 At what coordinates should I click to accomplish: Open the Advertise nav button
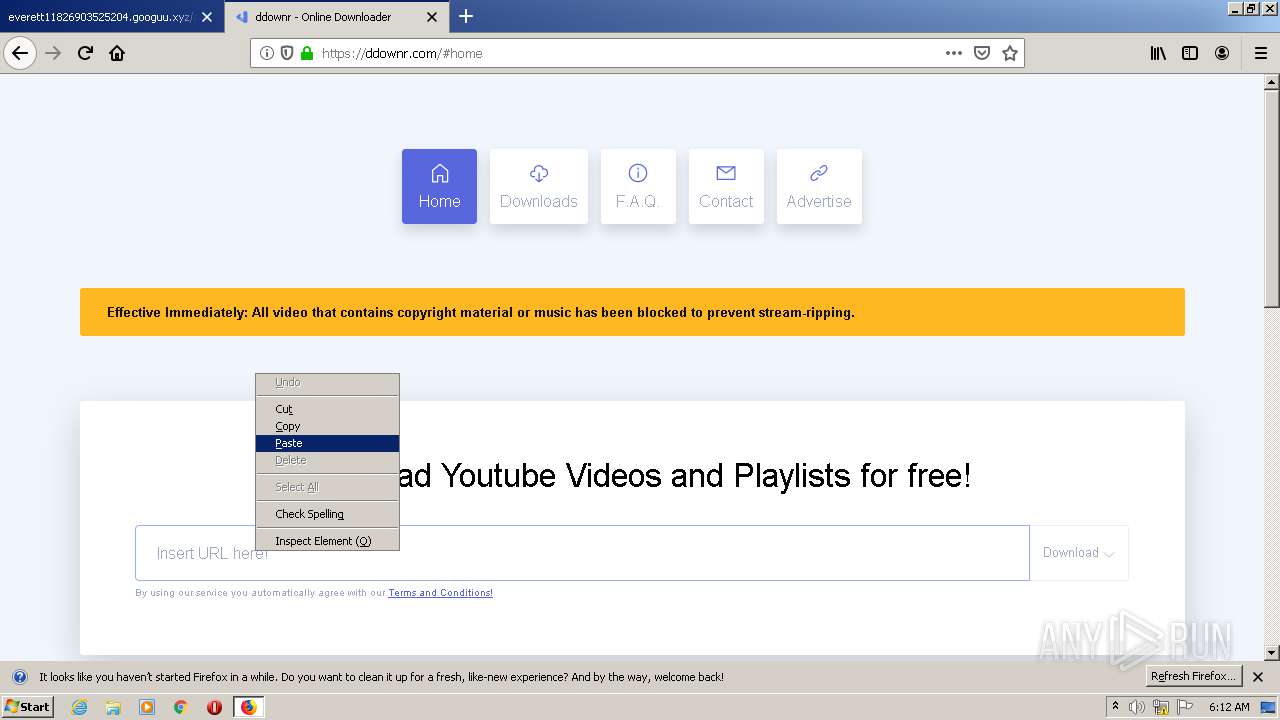819,187
